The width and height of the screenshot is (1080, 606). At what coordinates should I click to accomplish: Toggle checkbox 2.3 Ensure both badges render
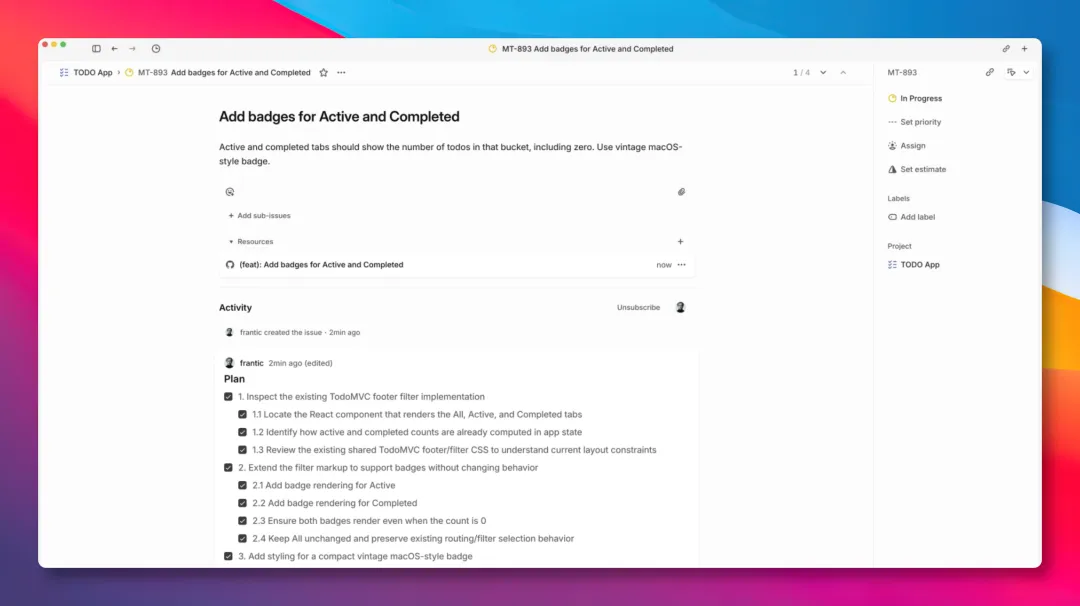[x=242, y=521]
